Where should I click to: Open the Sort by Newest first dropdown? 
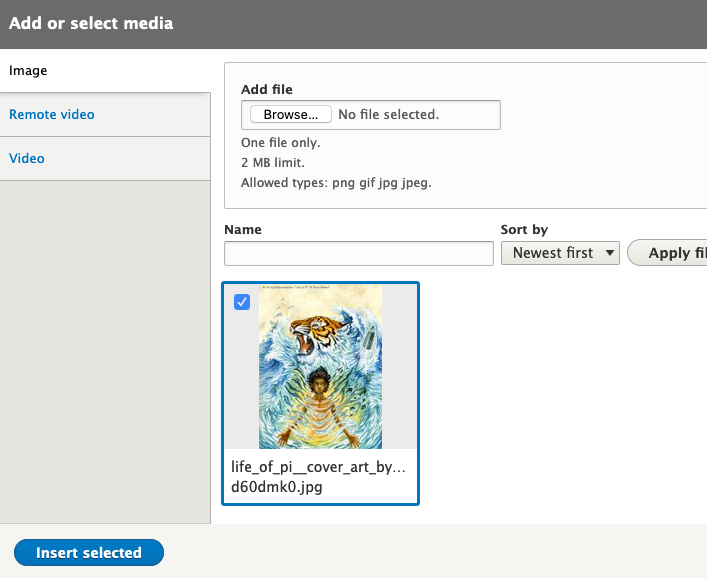560,253
